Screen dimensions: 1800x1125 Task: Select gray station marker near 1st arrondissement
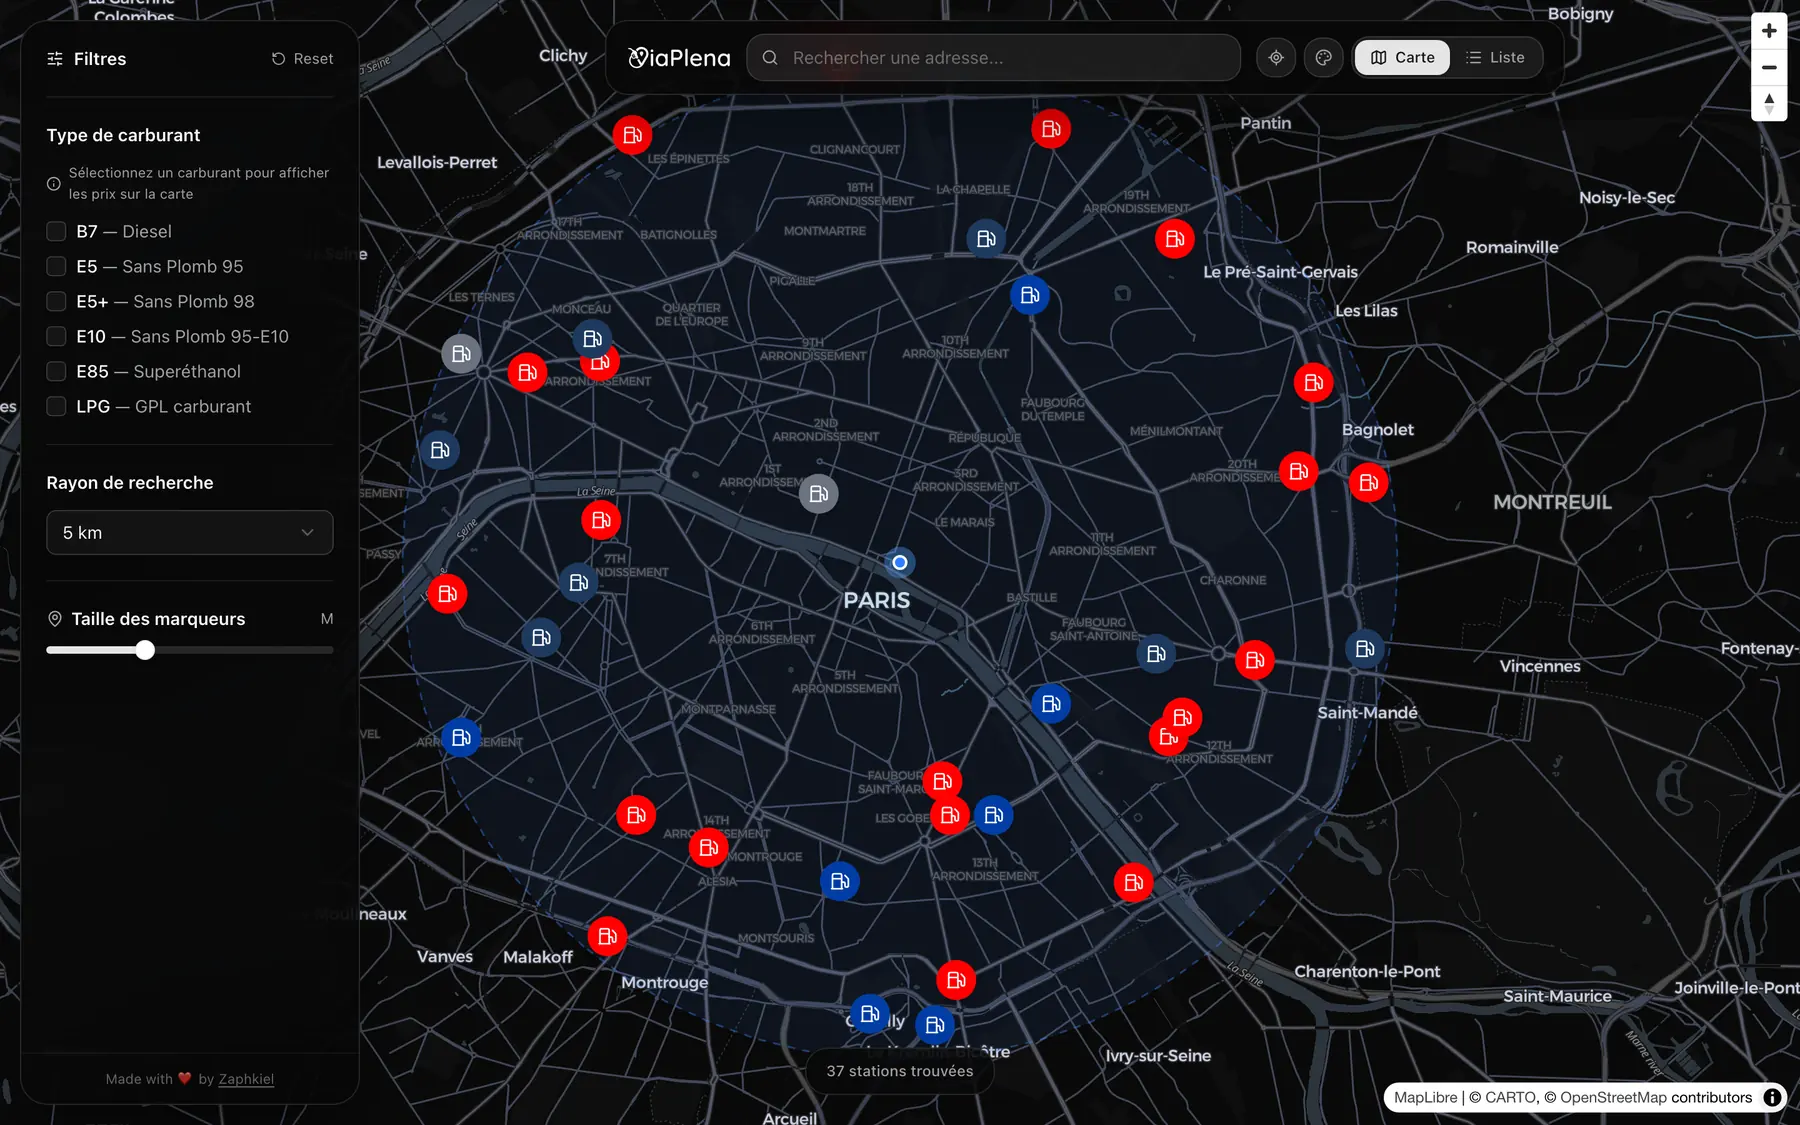[x=819, y=494]
